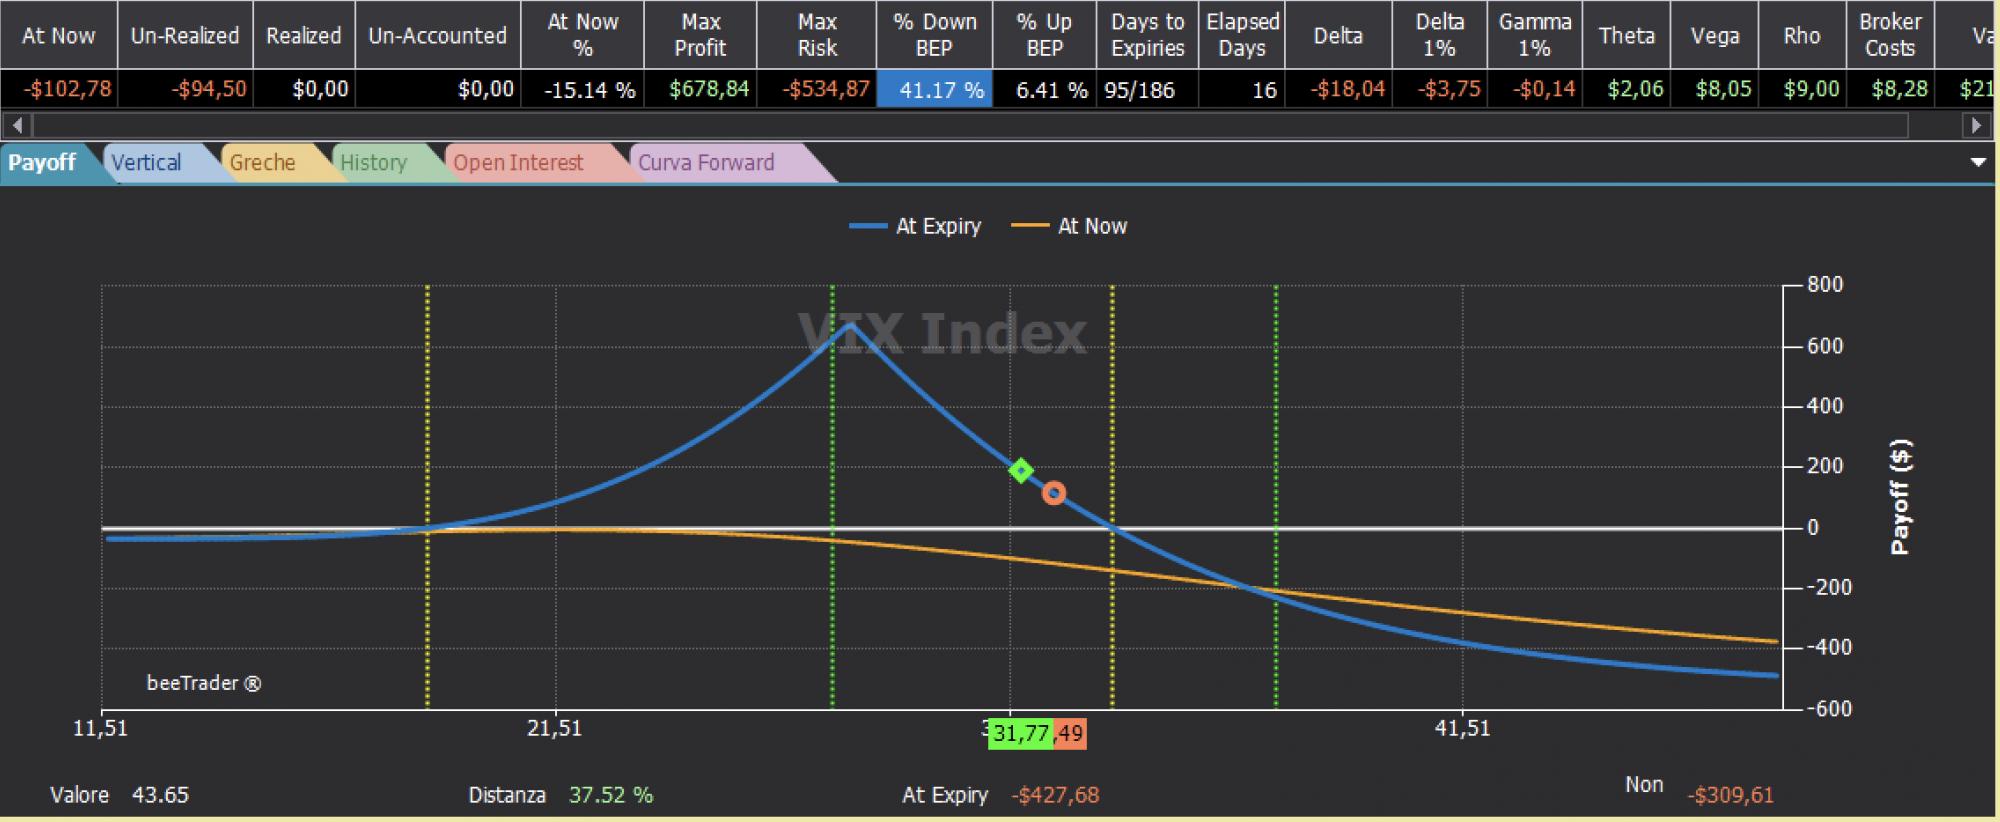This screenshot has height=822, width=2000.
Task: Switch to the Vertical tab
Action: pyautogui.click(x=146, y=163)
